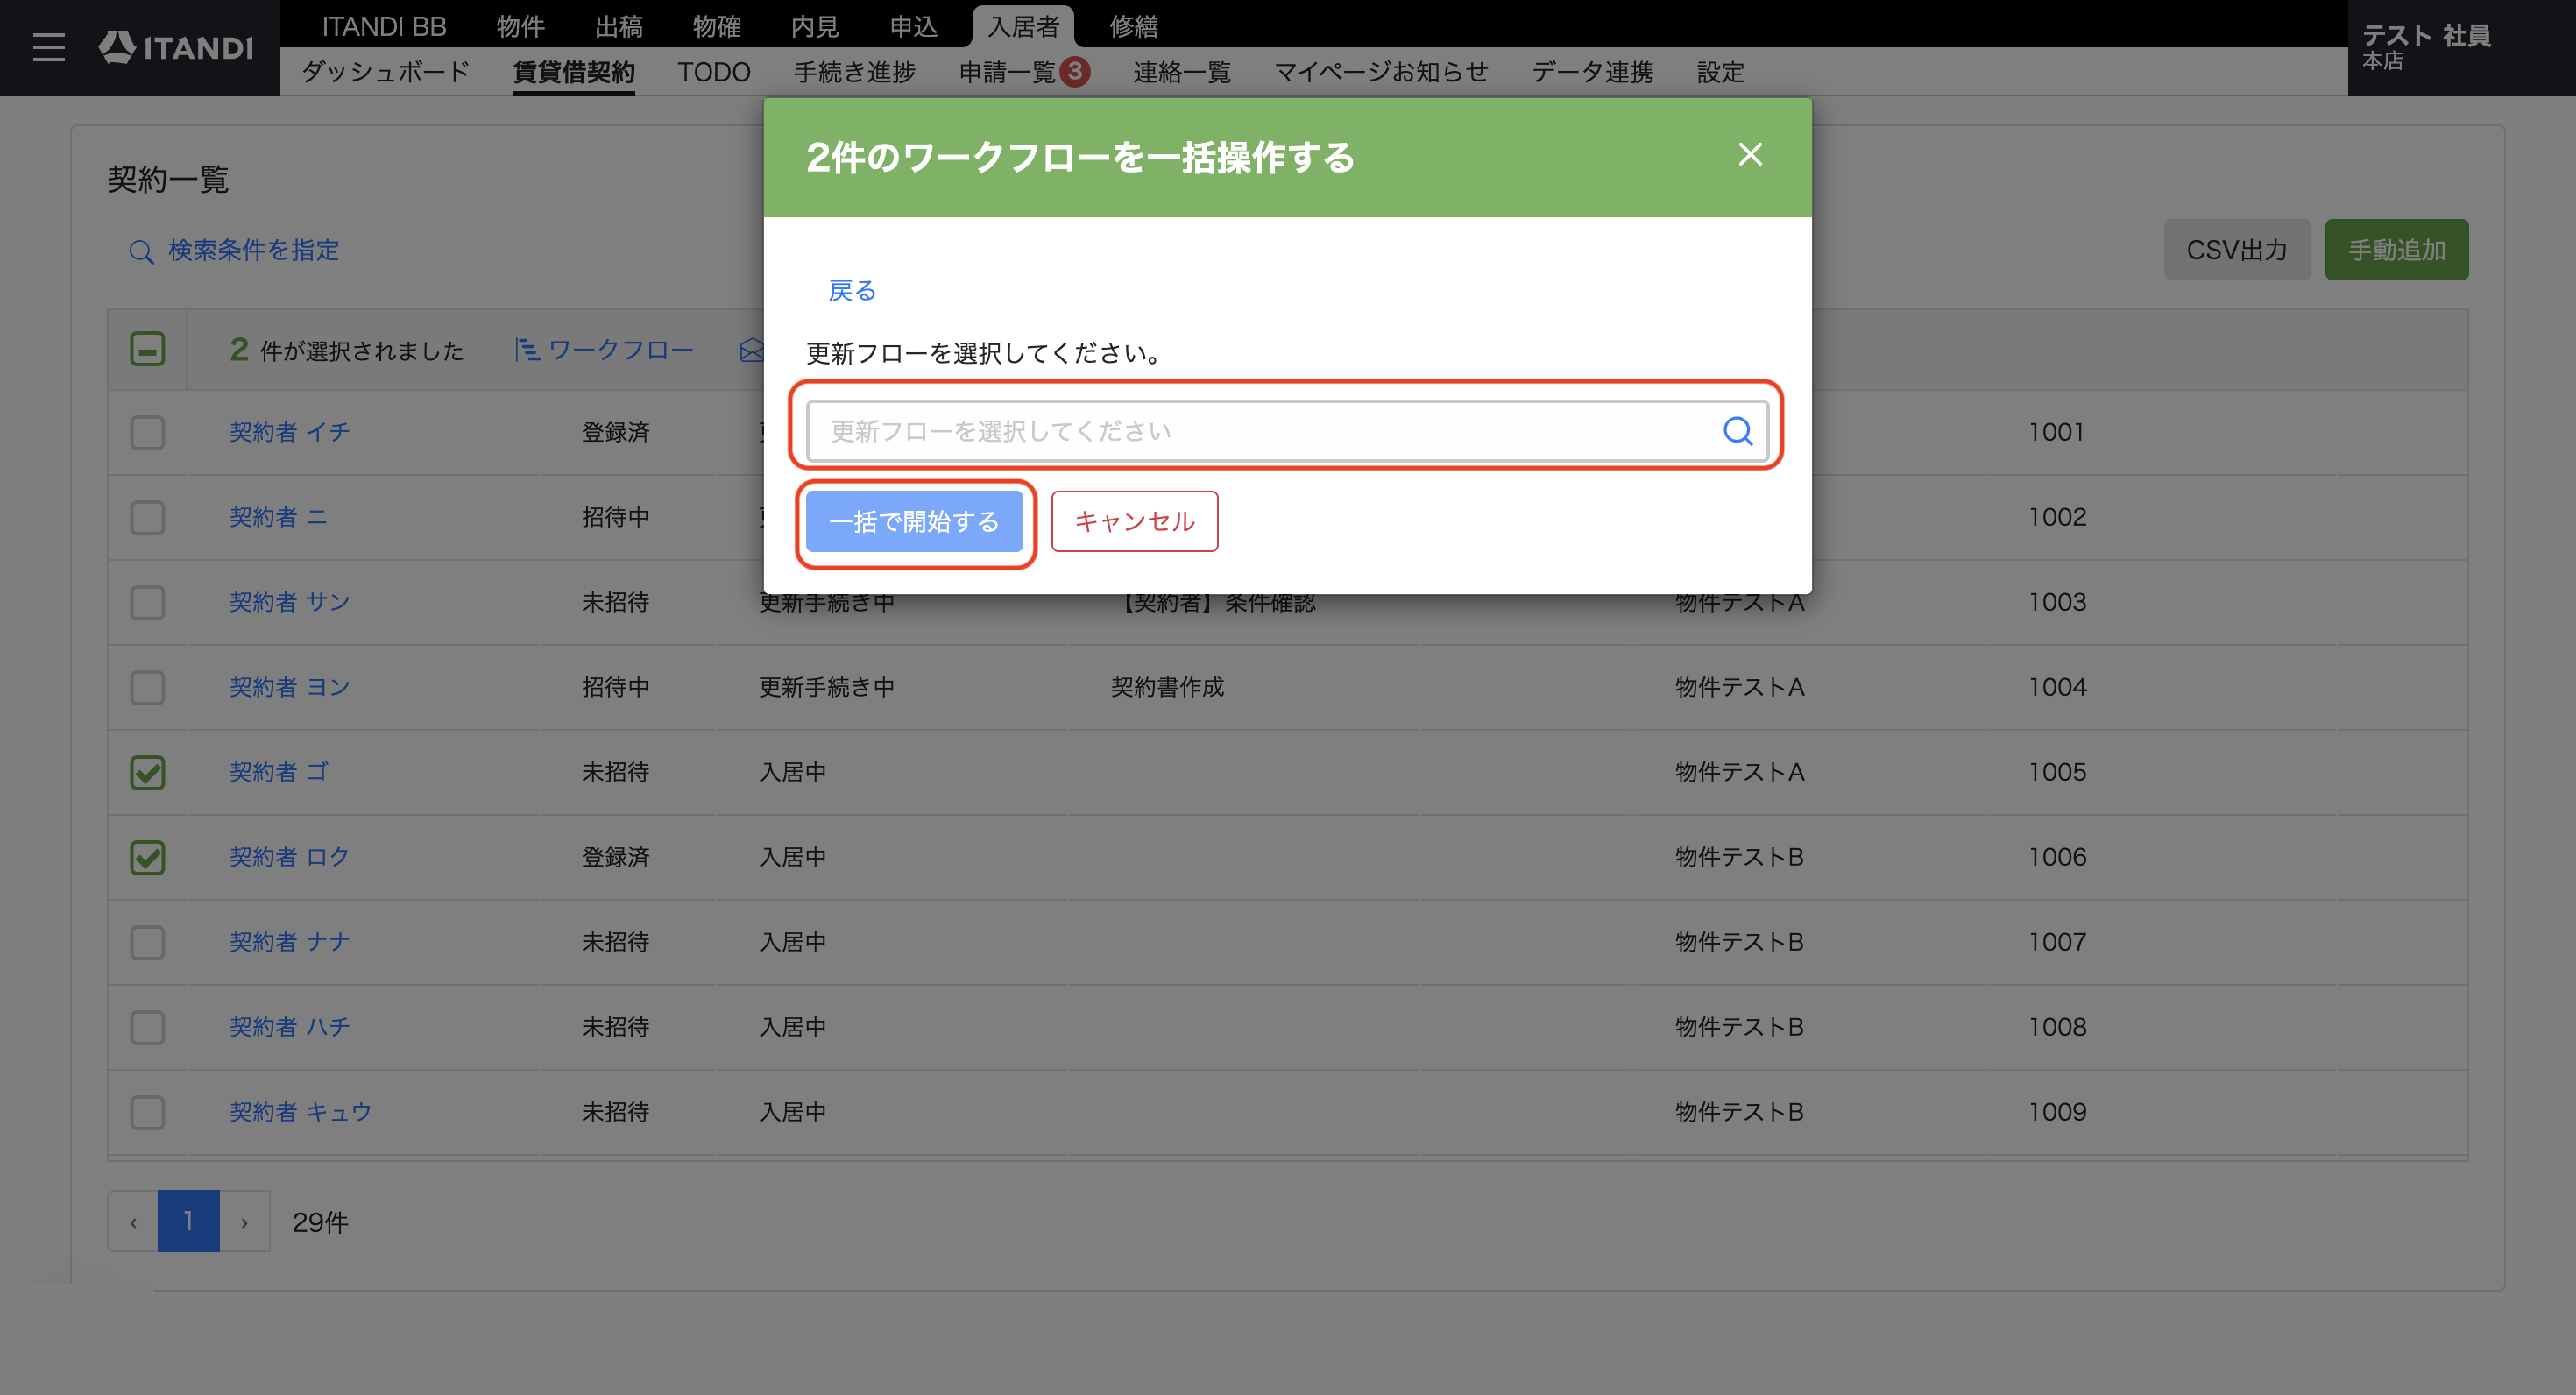Check the box for 契約者 サン
The image size is (2576, 1395).
(x=147, y=602)
